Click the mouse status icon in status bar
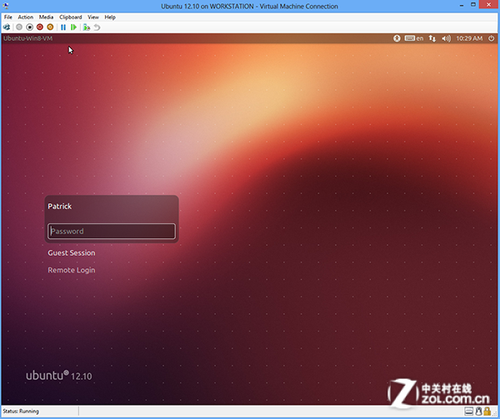 pos(478,411)
